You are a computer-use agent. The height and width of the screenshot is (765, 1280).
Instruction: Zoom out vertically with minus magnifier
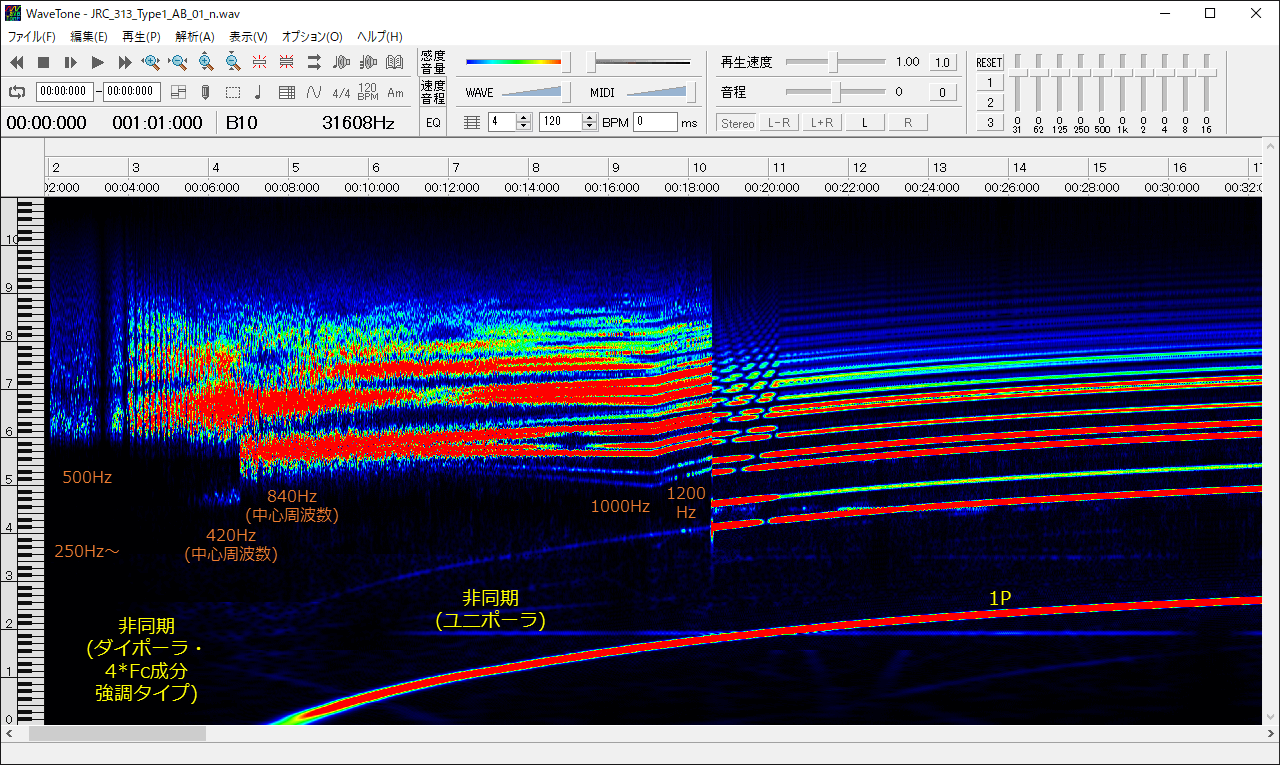(233, 62)
